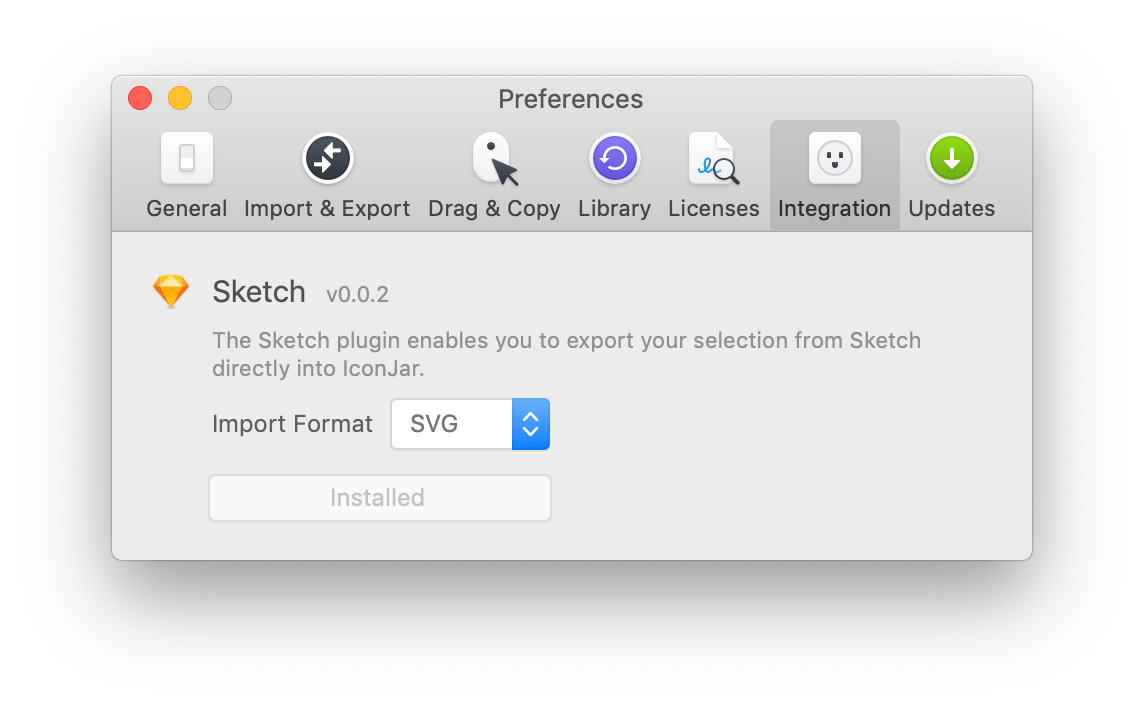Click the SVG format selector arrows
The width and height of the screenshot is (1144, 708).
point(531,423)
